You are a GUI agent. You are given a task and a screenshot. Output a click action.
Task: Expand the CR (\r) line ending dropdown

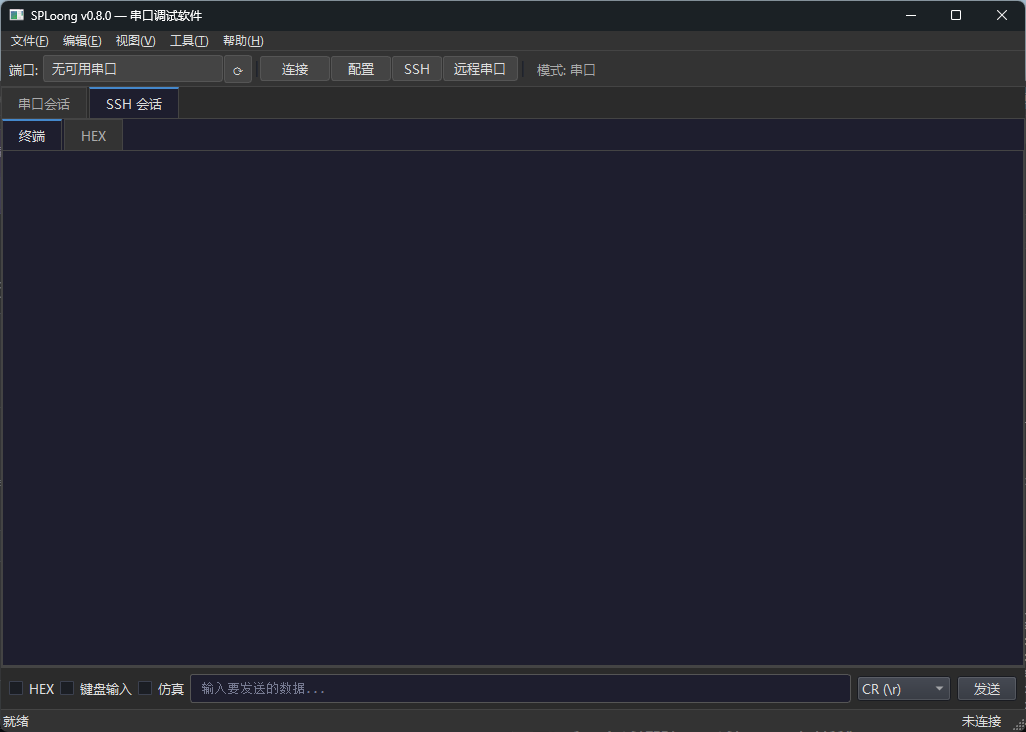[x=904, y=689]
